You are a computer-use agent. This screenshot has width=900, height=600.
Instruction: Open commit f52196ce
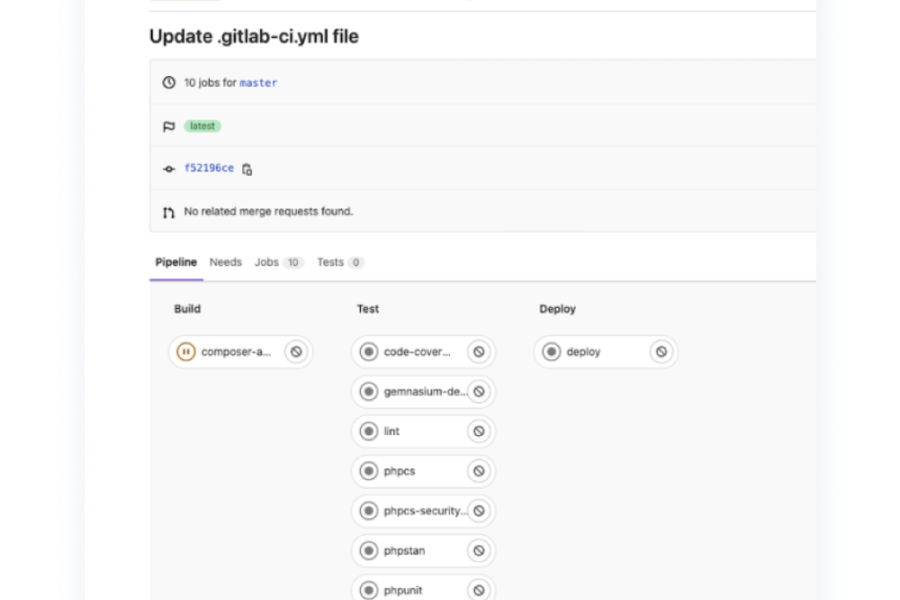209,168
